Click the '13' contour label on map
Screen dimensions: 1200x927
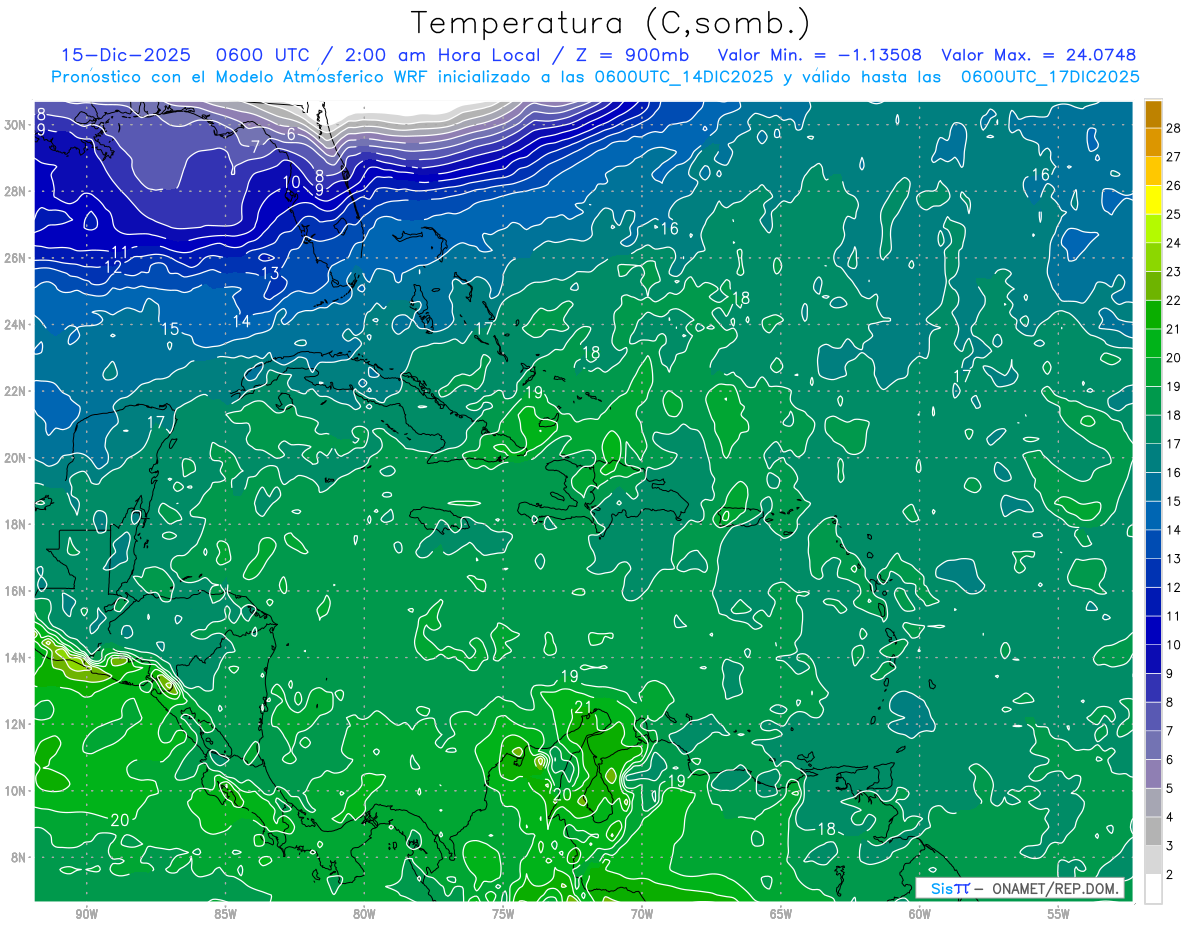point(270,273)
